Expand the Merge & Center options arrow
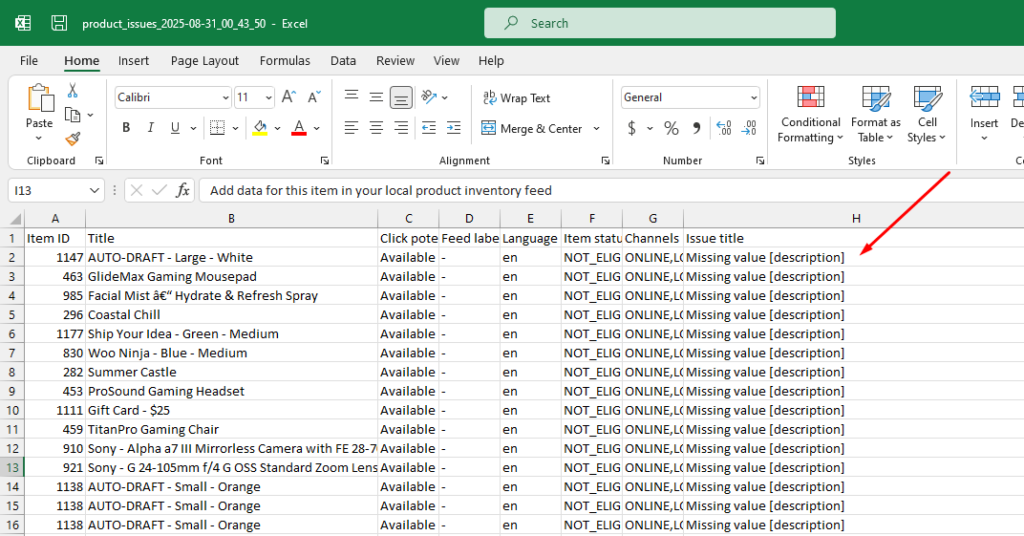This screenshot has height=536, width=1024. [x=596, y=129]
